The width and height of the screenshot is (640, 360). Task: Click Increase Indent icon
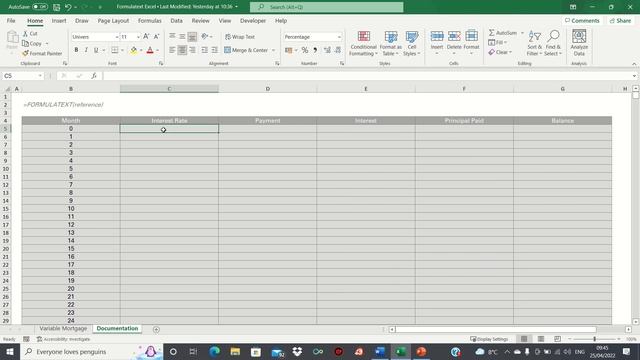coord(215,50)
